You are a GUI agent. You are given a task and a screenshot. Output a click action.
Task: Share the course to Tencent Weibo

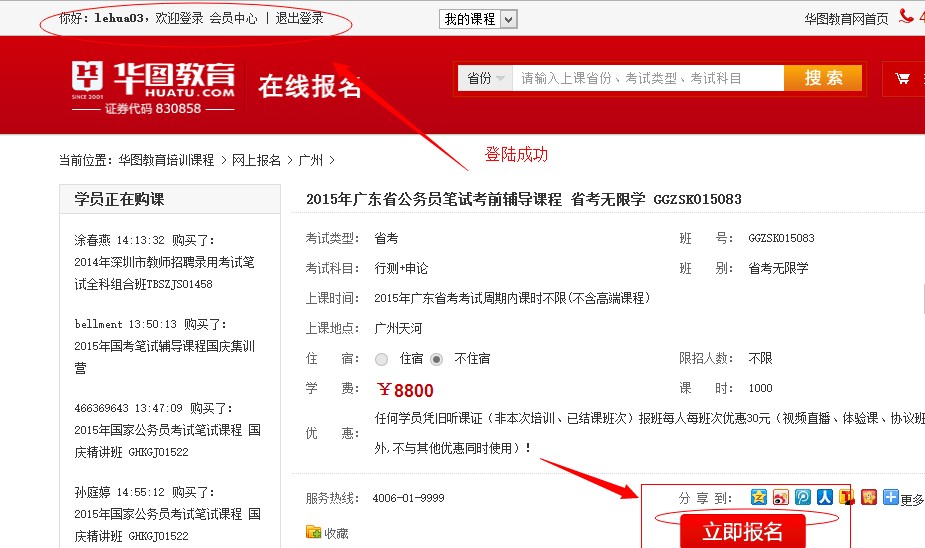[x=847, y=497]
